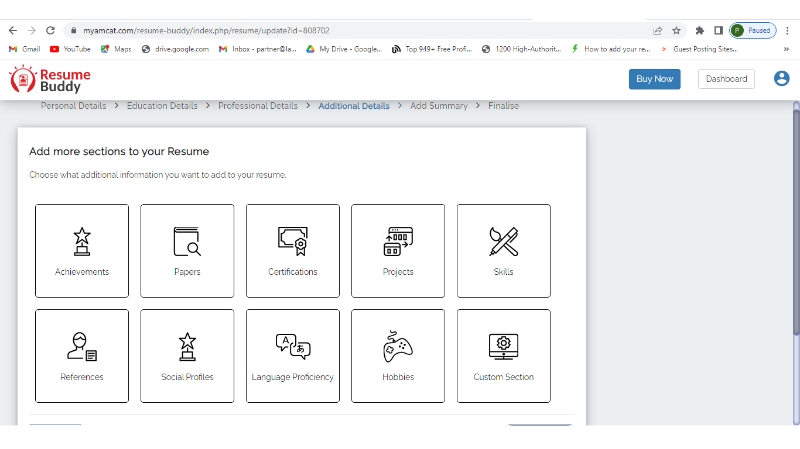Screen dimensions: 800x449
Task: Click the Buy Now button
Action: [x=654, y=79]
